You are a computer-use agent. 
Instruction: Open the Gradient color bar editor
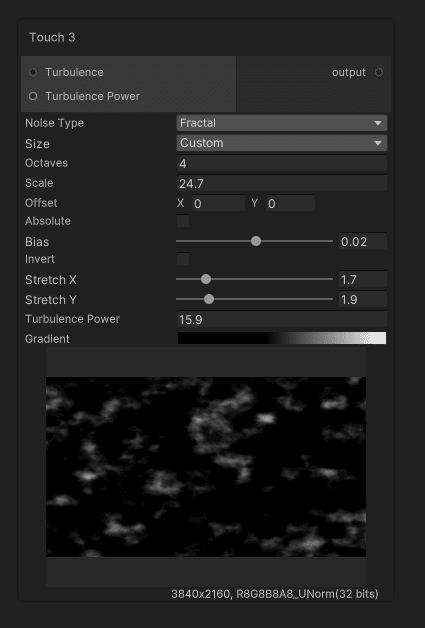[282, 338]
